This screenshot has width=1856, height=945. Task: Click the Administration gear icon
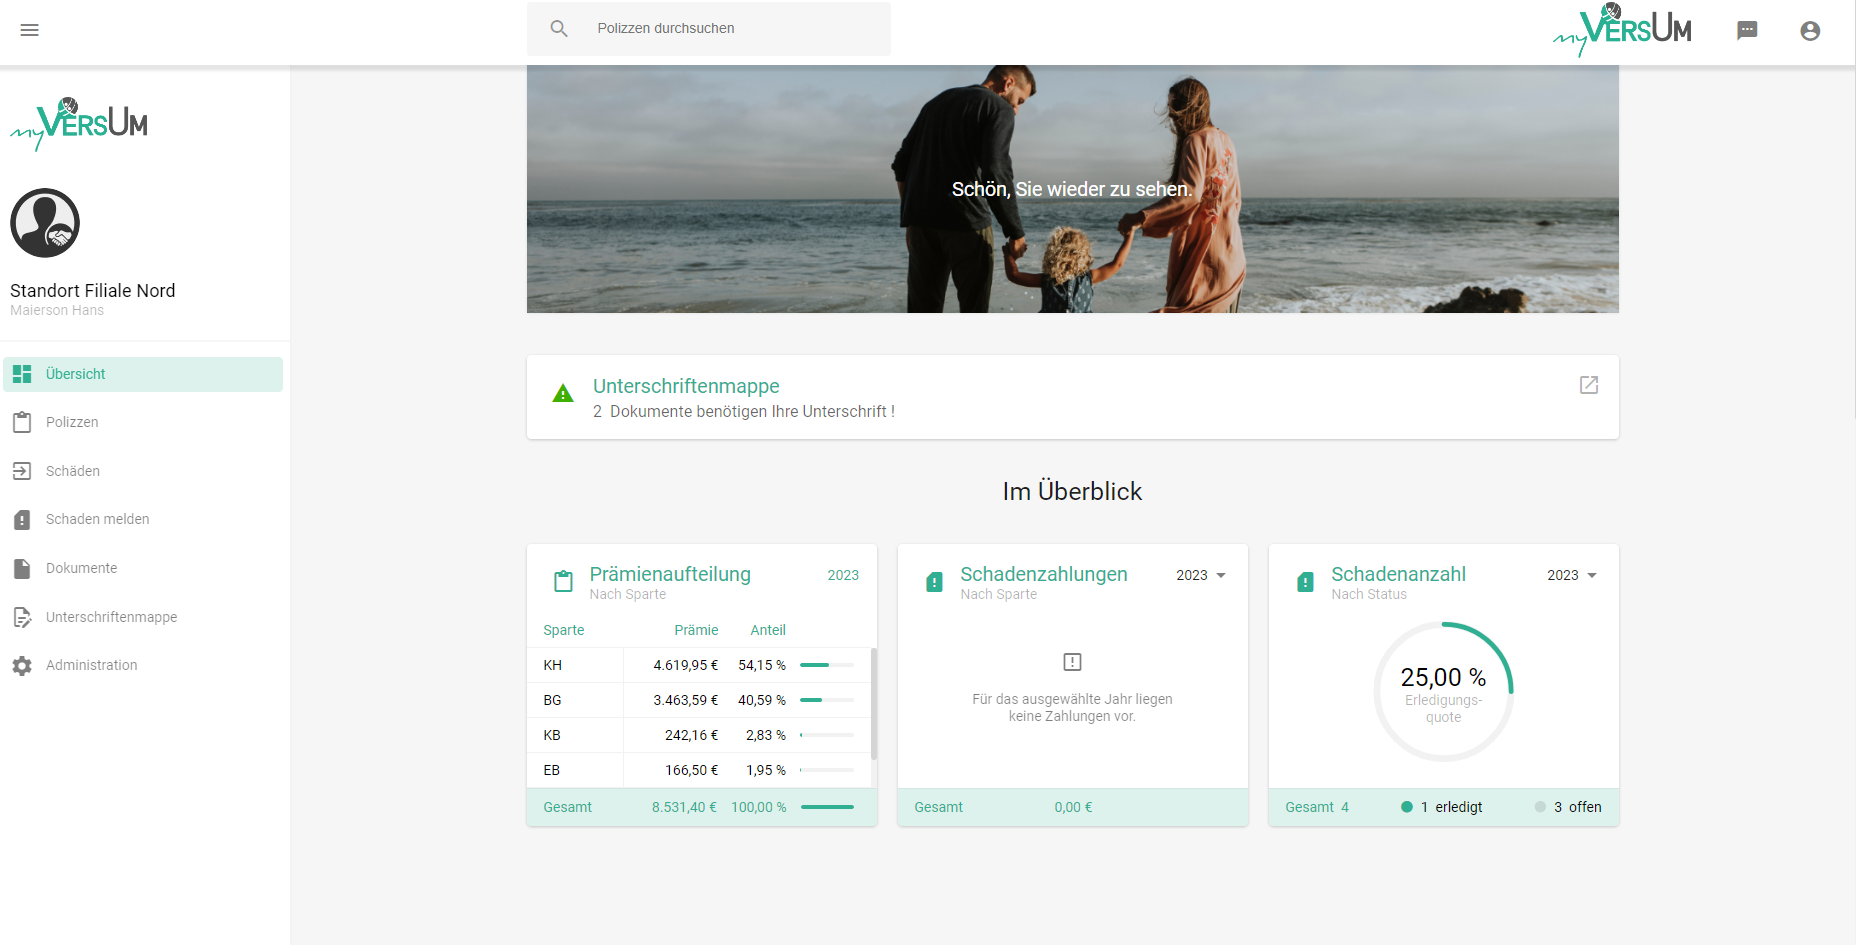coord(22,666)
